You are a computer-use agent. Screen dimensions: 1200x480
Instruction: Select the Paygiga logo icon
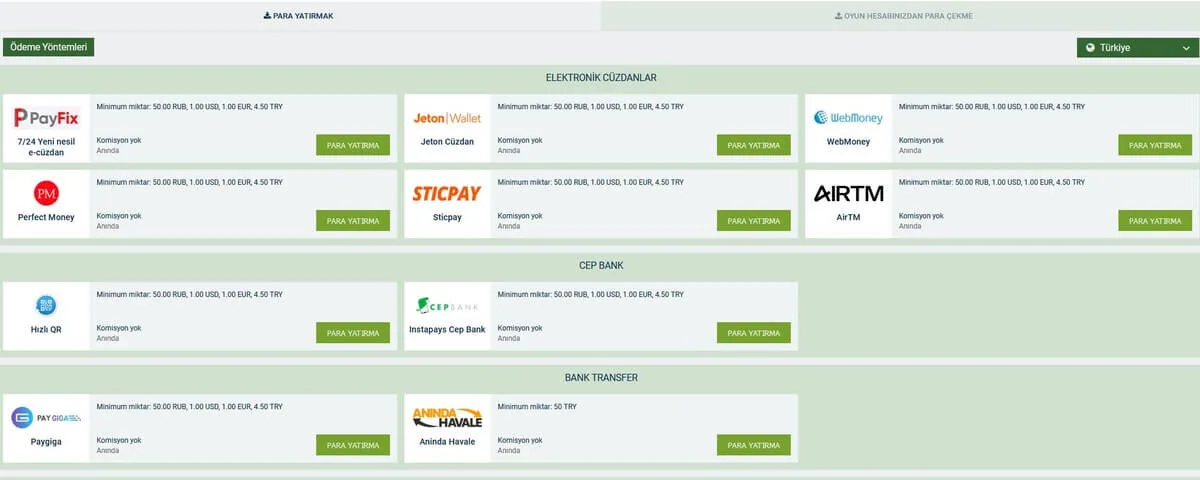(x=46, y=417)
